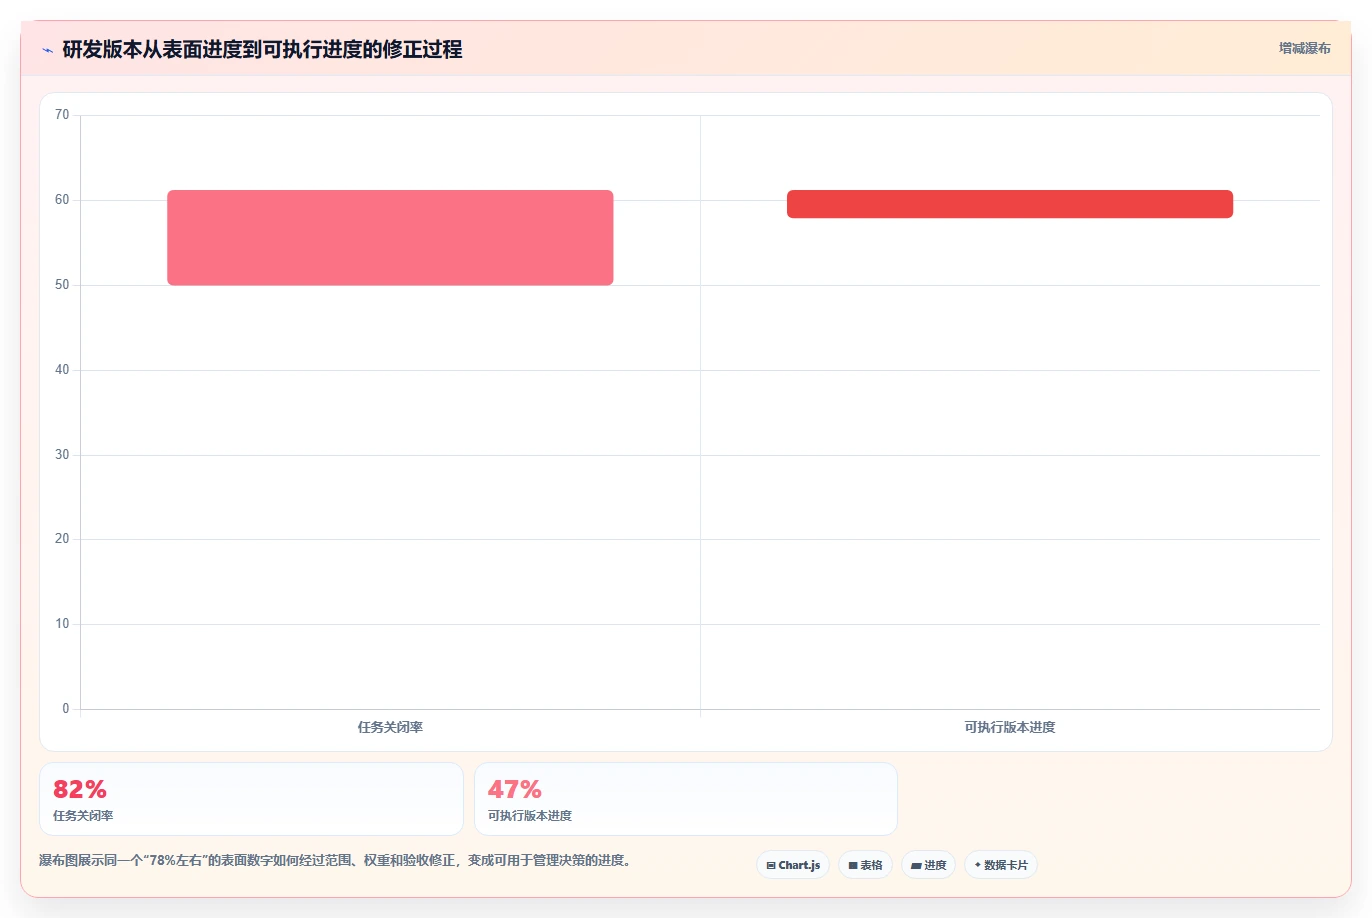This screenshot has width=1372, height=918.
Task: Select the Chart.js tag chip
Action: pos(793,865)
